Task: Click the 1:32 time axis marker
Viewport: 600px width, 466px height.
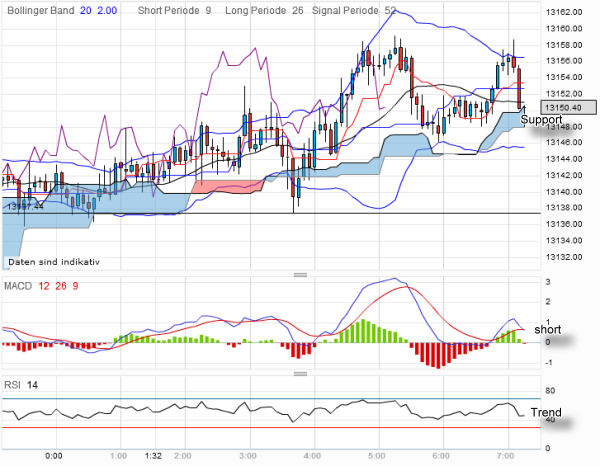Action: [x=153, y=456]
